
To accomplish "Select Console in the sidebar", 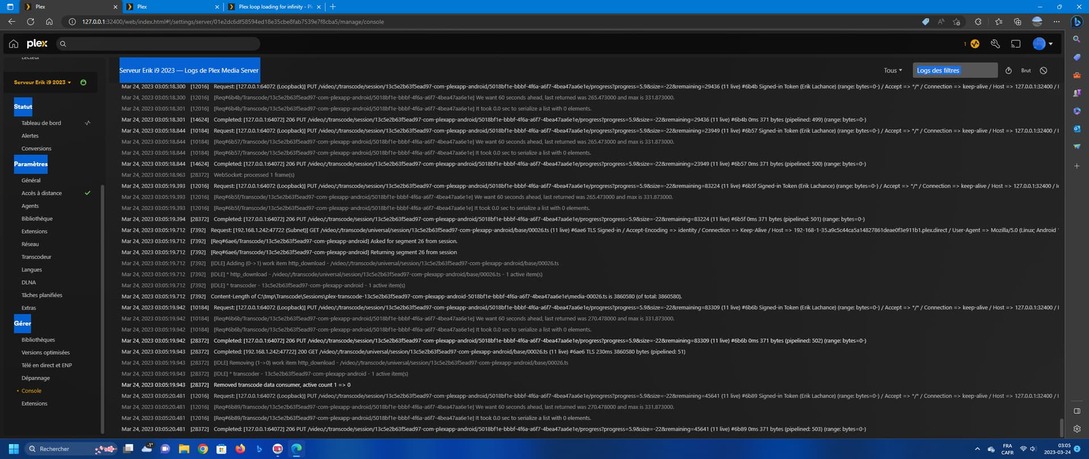I will coord(31,391).
